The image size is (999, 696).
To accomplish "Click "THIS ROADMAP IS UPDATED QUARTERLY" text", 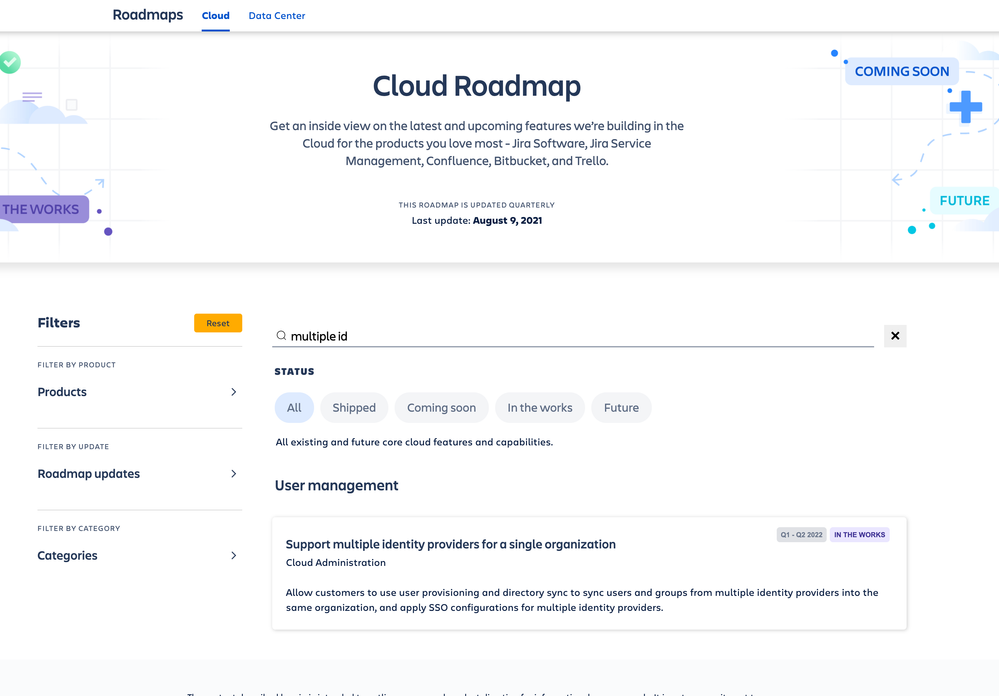I will coord(477,205).
